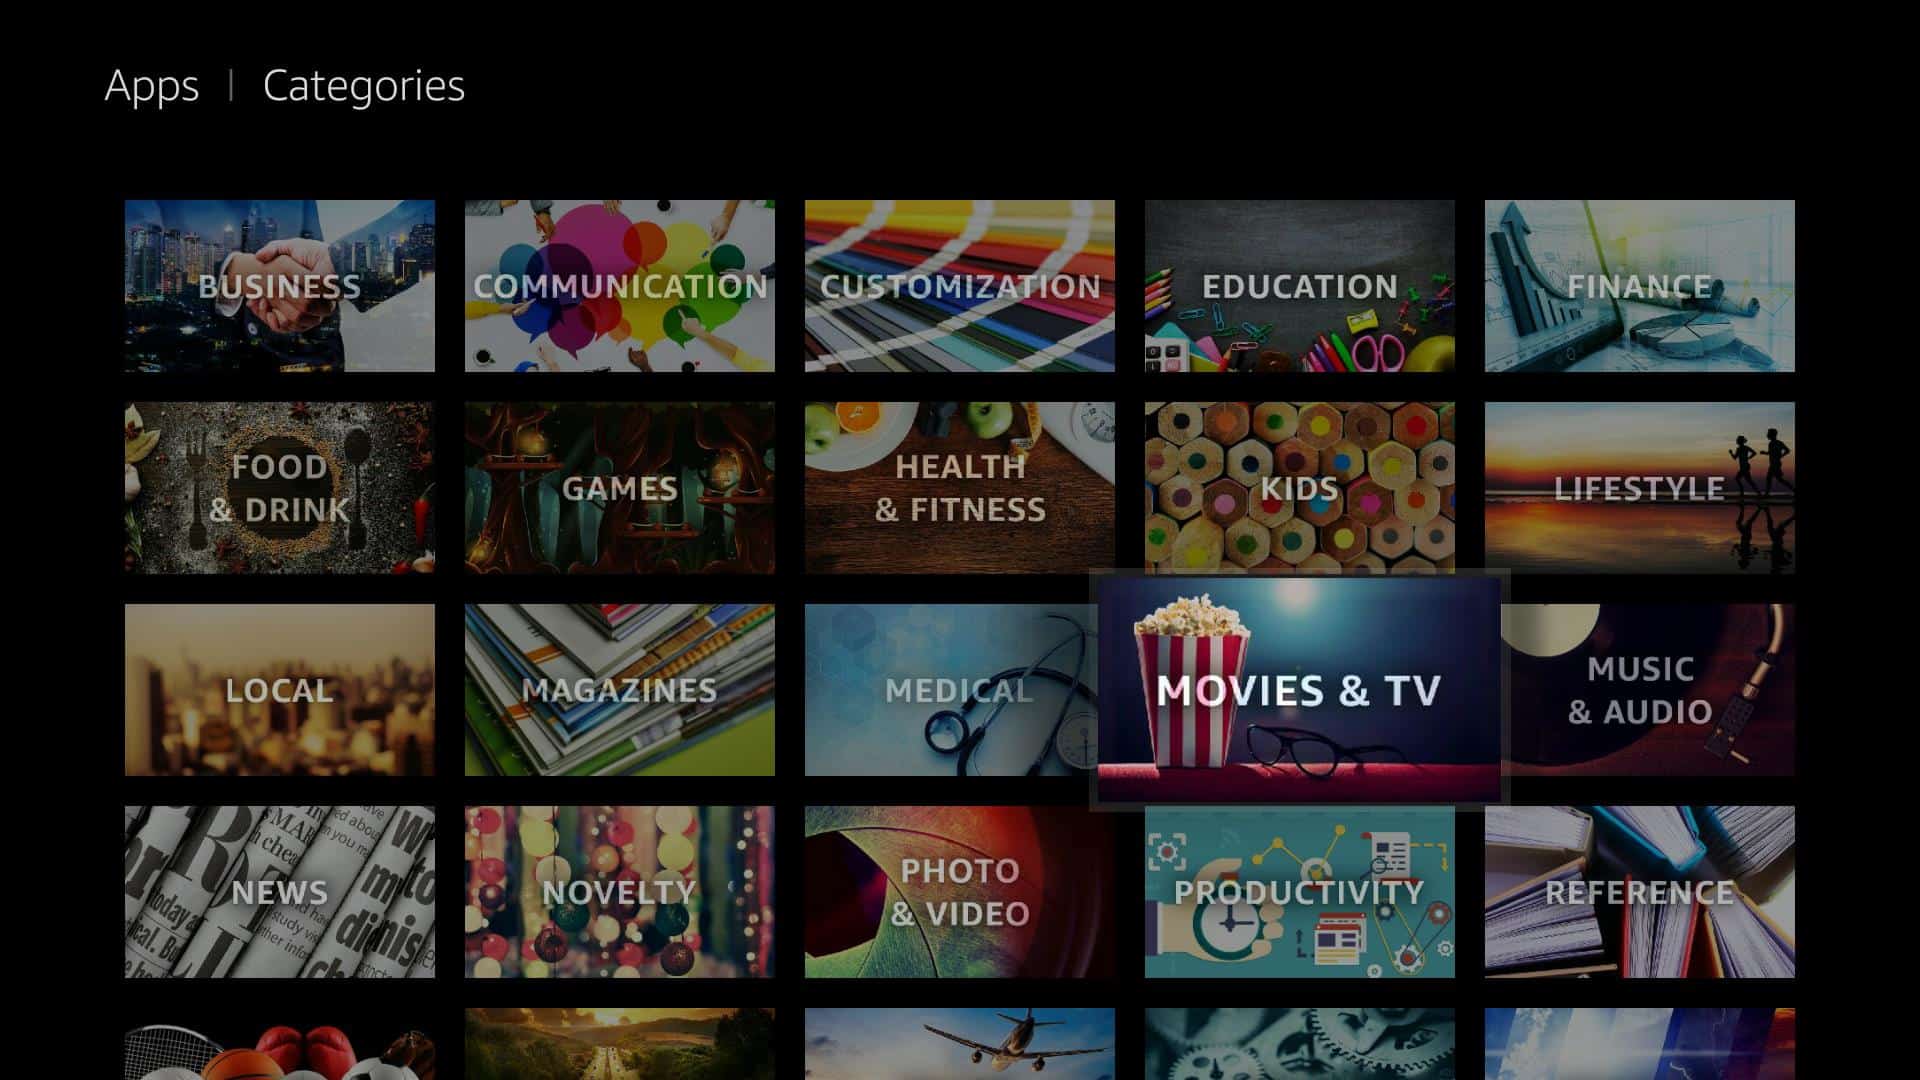Open the Communication category
The width and height of the screenshot is (1920, 1080).
pyautogui.click(x=620, y=286)
